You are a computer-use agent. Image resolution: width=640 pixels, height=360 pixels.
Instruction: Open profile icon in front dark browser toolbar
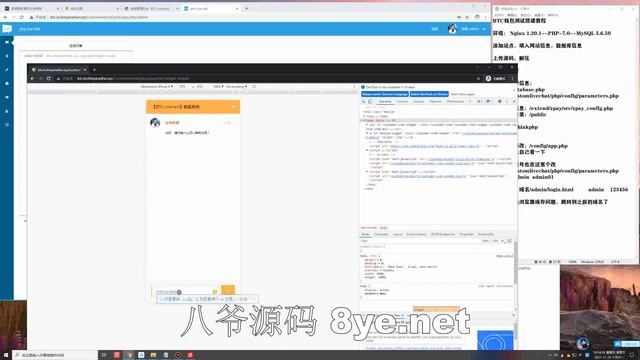488,78
